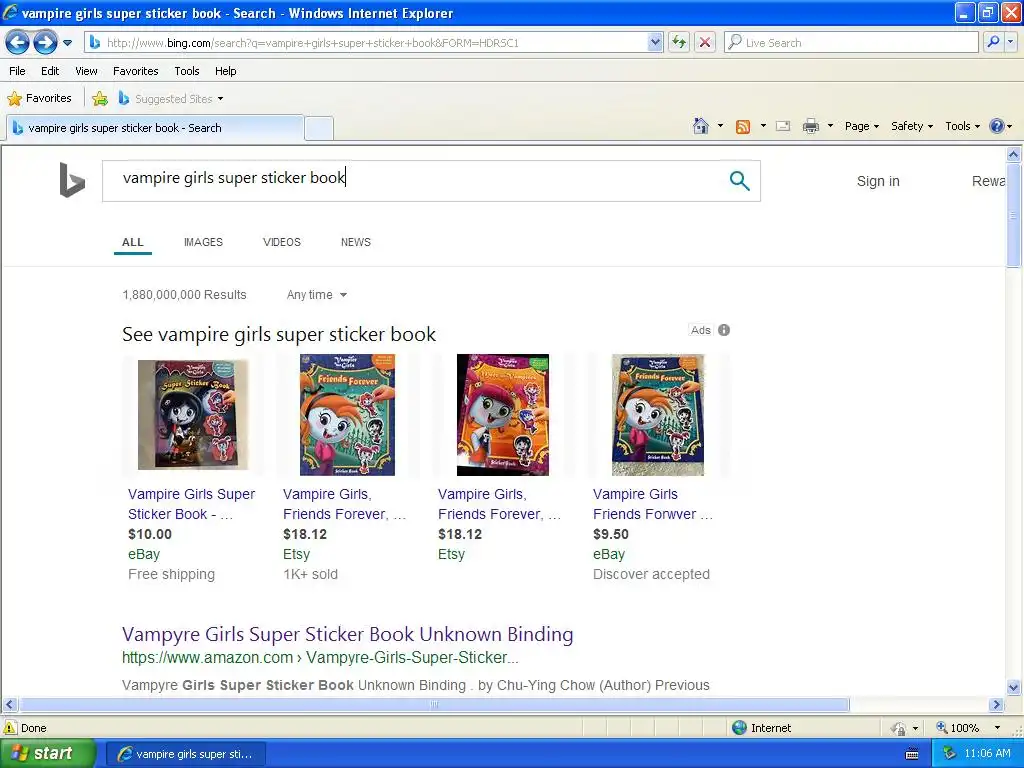The width and height of the screenshot is (1024, 768).
Task: Open the Any time filter dropdown
Action: tap(317, 295)
